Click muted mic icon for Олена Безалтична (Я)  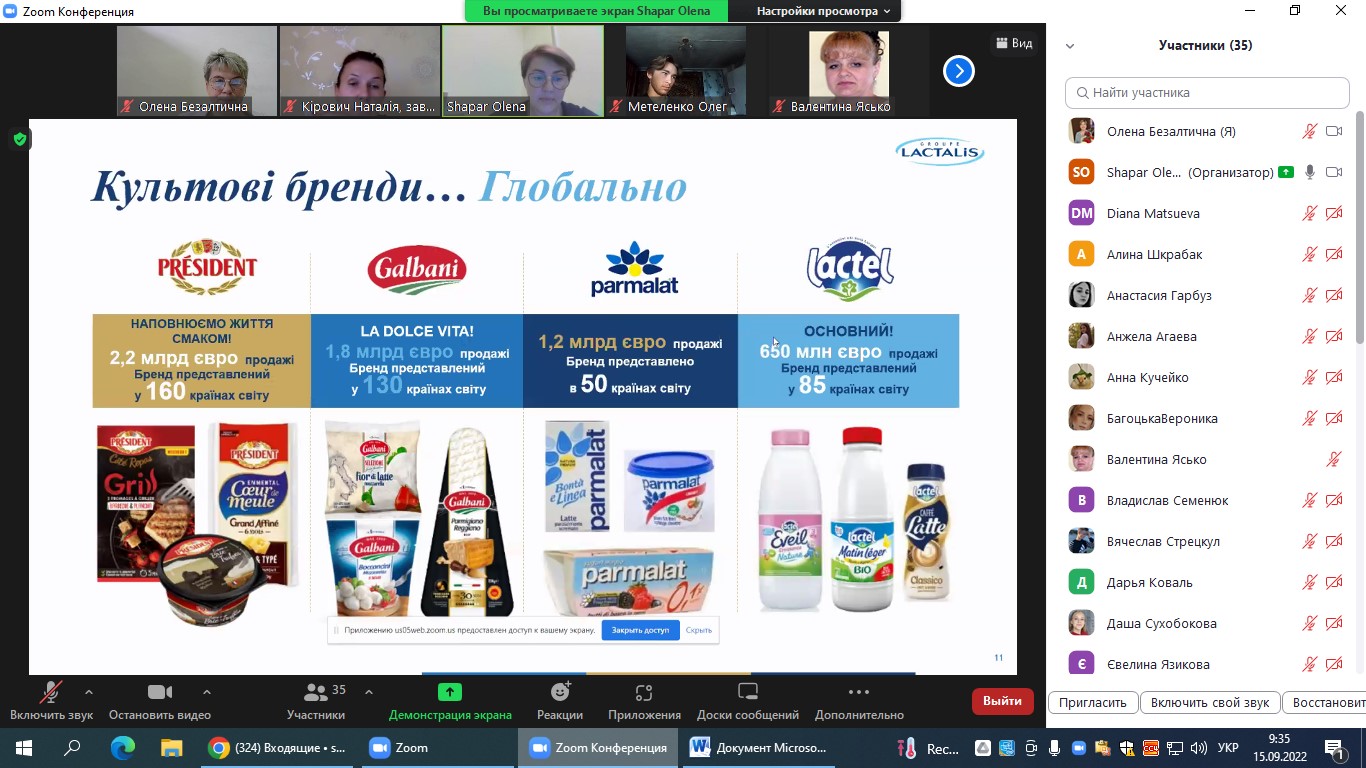coord(1309,131)
